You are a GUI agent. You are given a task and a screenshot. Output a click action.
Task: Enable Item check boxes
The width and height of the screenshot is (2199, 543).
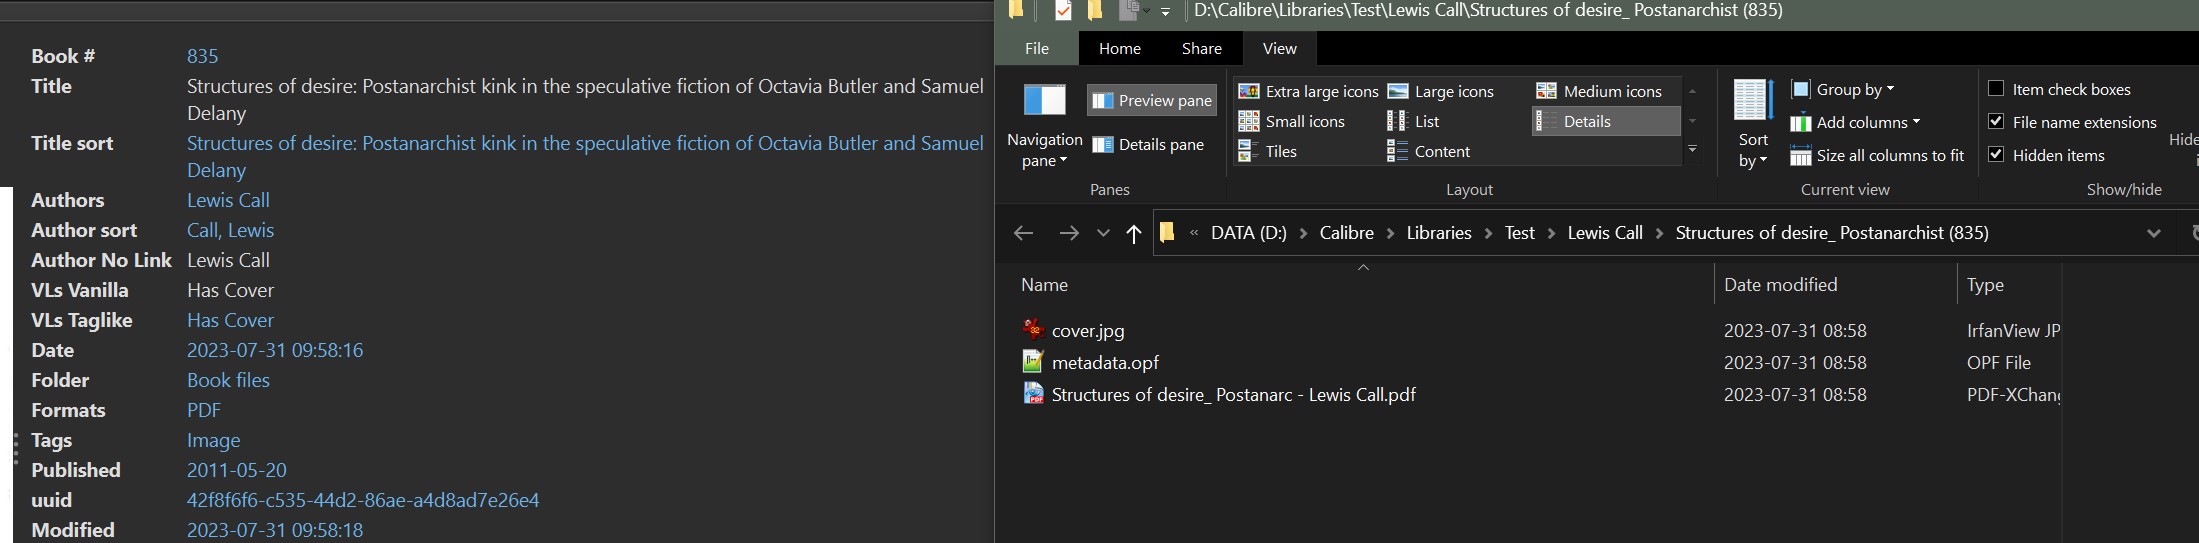coord(1996,89)
